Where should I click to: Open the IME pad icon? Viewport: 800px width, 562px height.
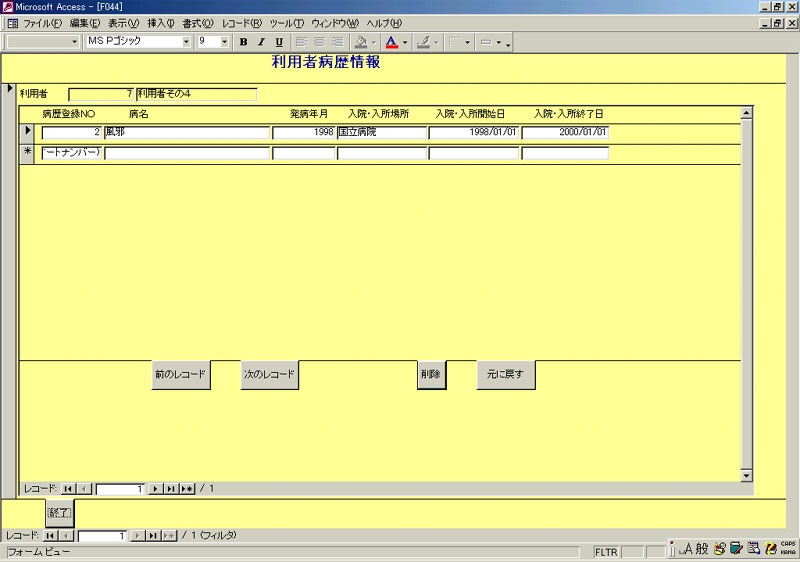coord(719,549)
